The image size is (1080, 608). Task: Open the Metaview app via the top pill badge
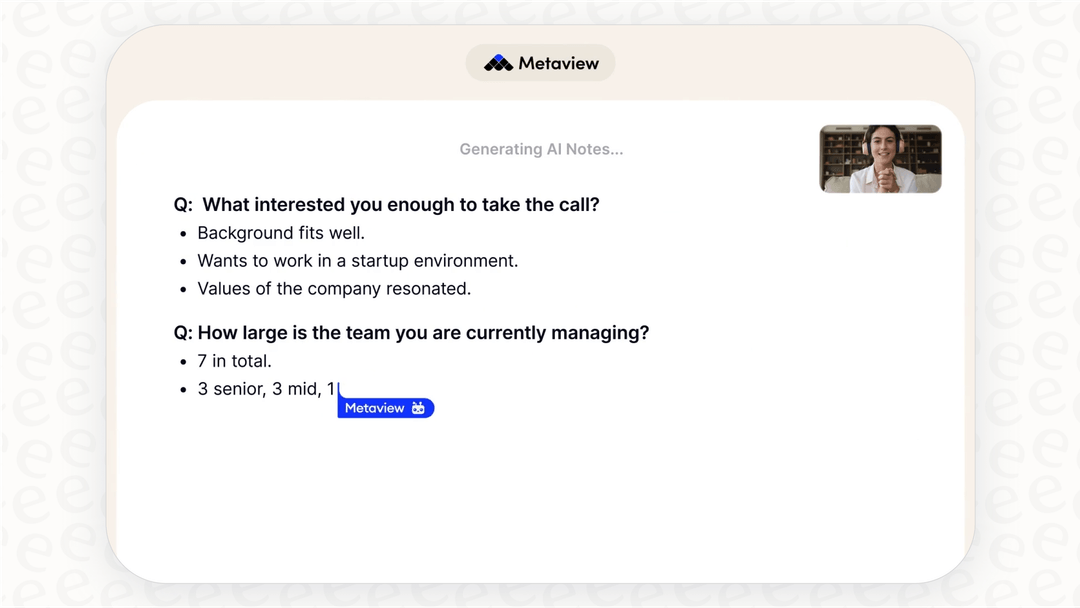540,62
